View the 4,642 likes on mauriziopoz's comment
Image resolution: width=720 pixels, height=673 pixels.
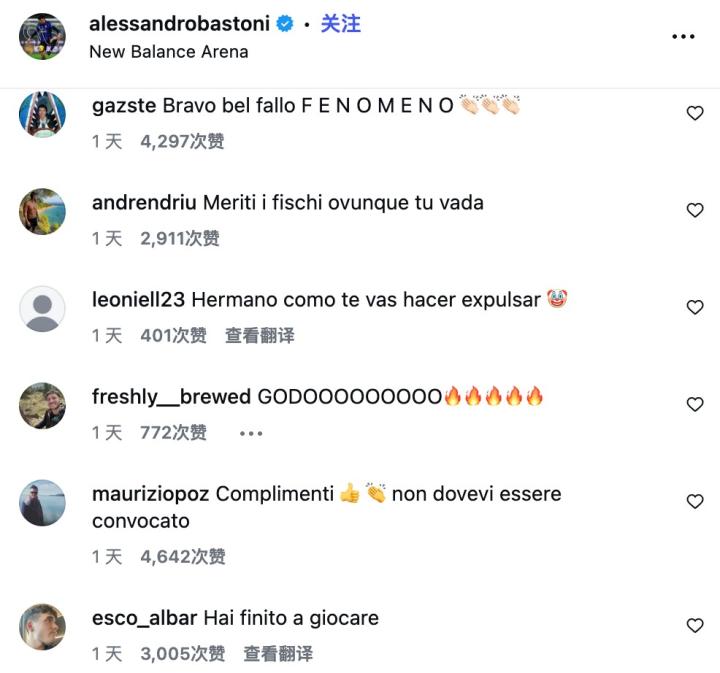point(183,557)
